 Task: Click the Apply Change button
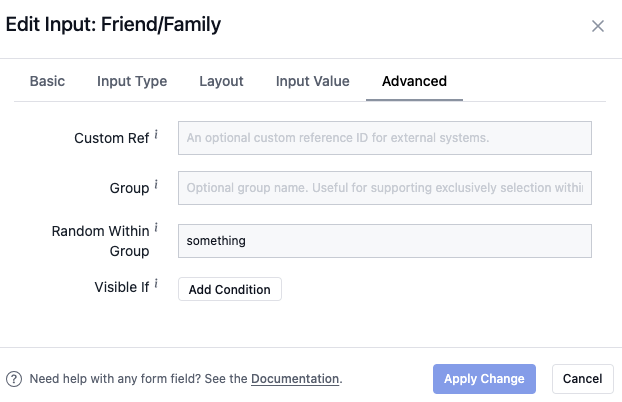[484, 379]
